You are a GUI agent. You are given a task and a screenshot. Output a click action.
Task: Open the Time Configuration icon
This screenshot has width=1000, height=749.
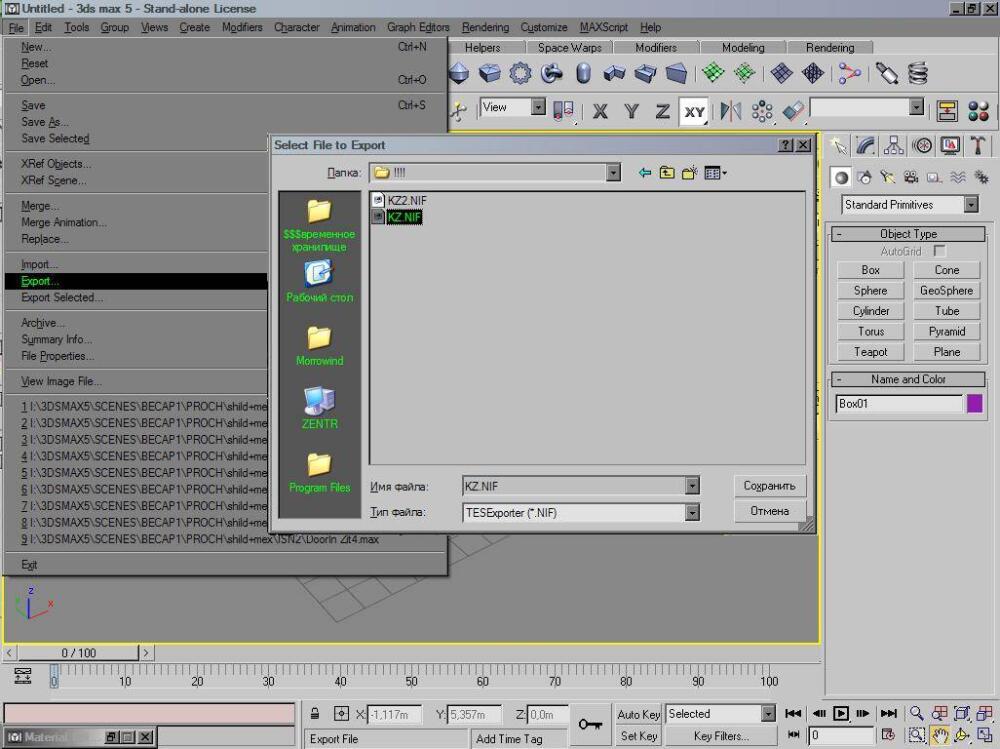point(888,735)
